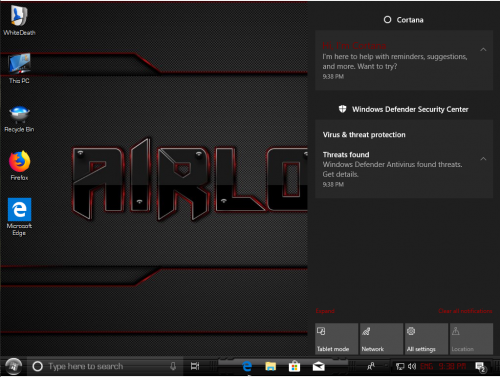Open the Start menu button
Image resolution: width=500 pixels, height=377 pixels.
pos(13,366)
